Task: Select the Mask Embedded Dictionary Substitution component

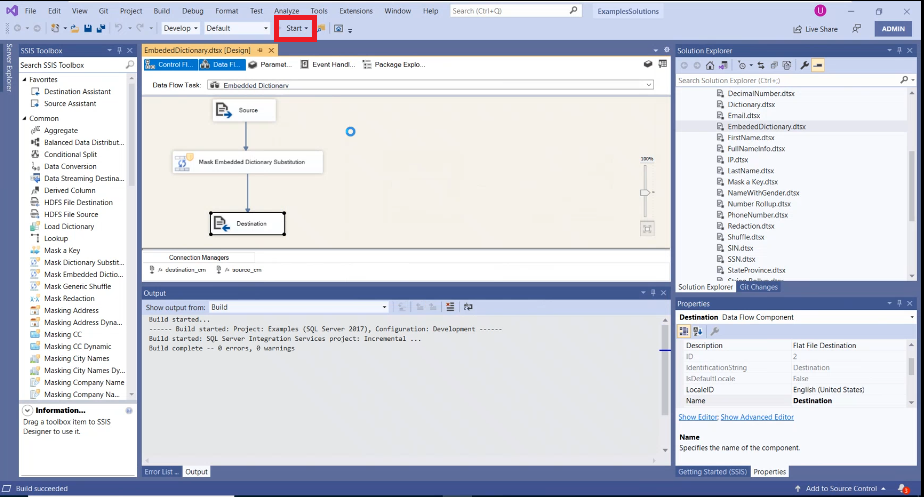Action: (248, 162)
